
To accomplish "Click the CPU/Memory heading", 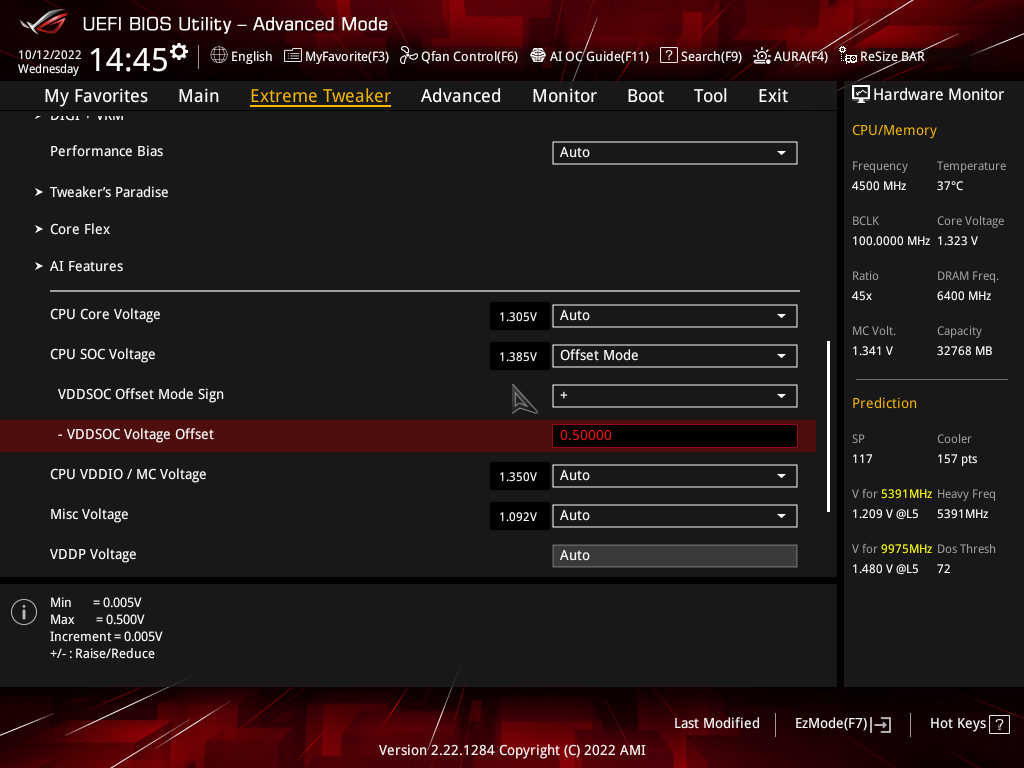I will pos(894,131).
